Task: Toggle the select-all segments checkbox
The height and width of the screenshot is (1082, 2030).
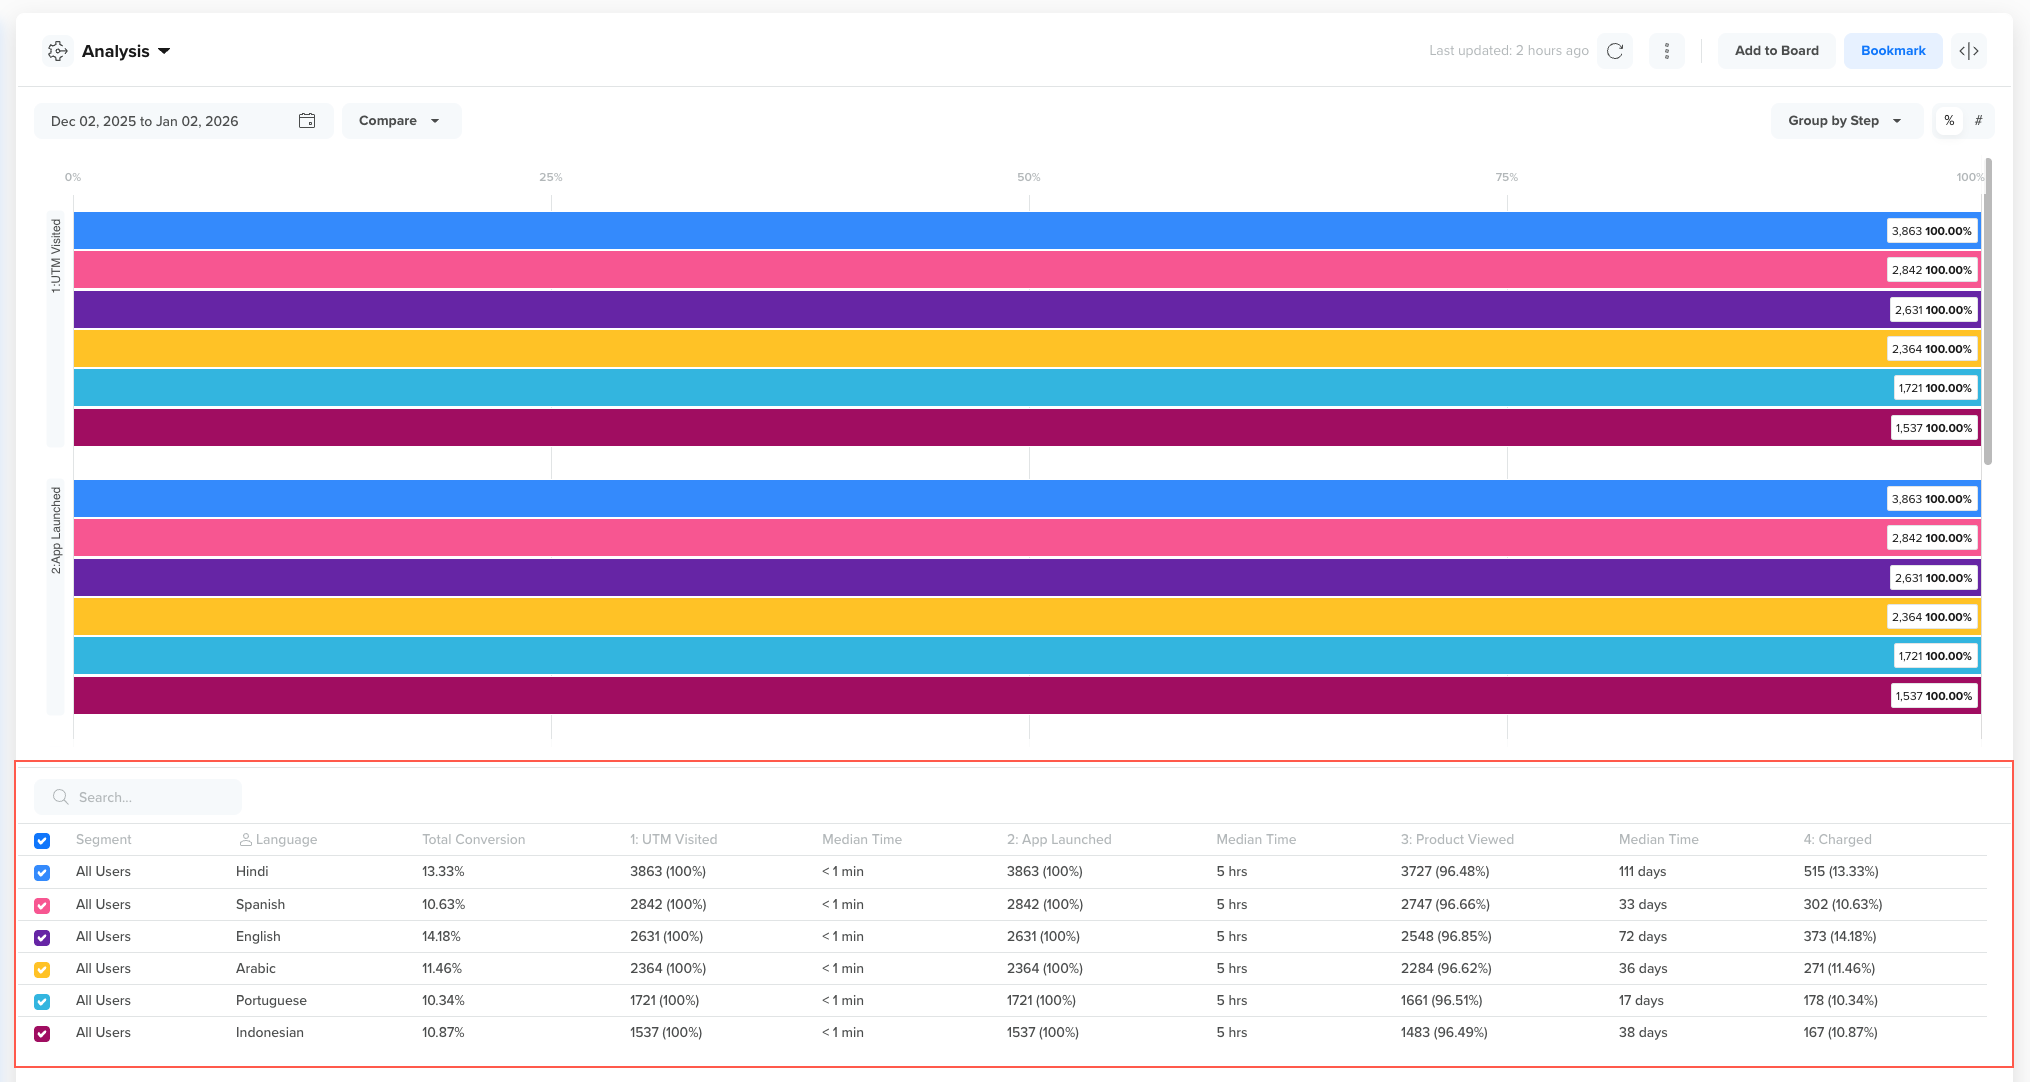Action: click(42, 840)
